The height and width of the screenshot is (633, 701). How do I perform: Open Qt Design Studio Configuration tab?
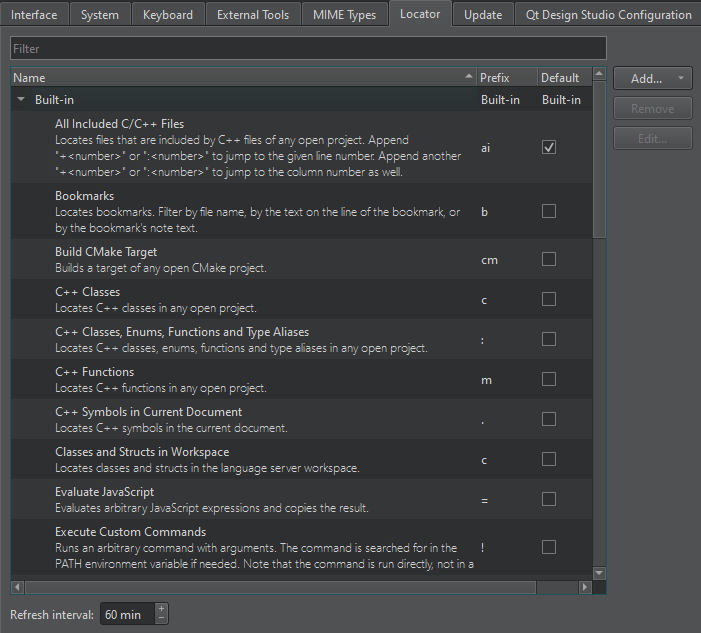click(x=606, y=15)
